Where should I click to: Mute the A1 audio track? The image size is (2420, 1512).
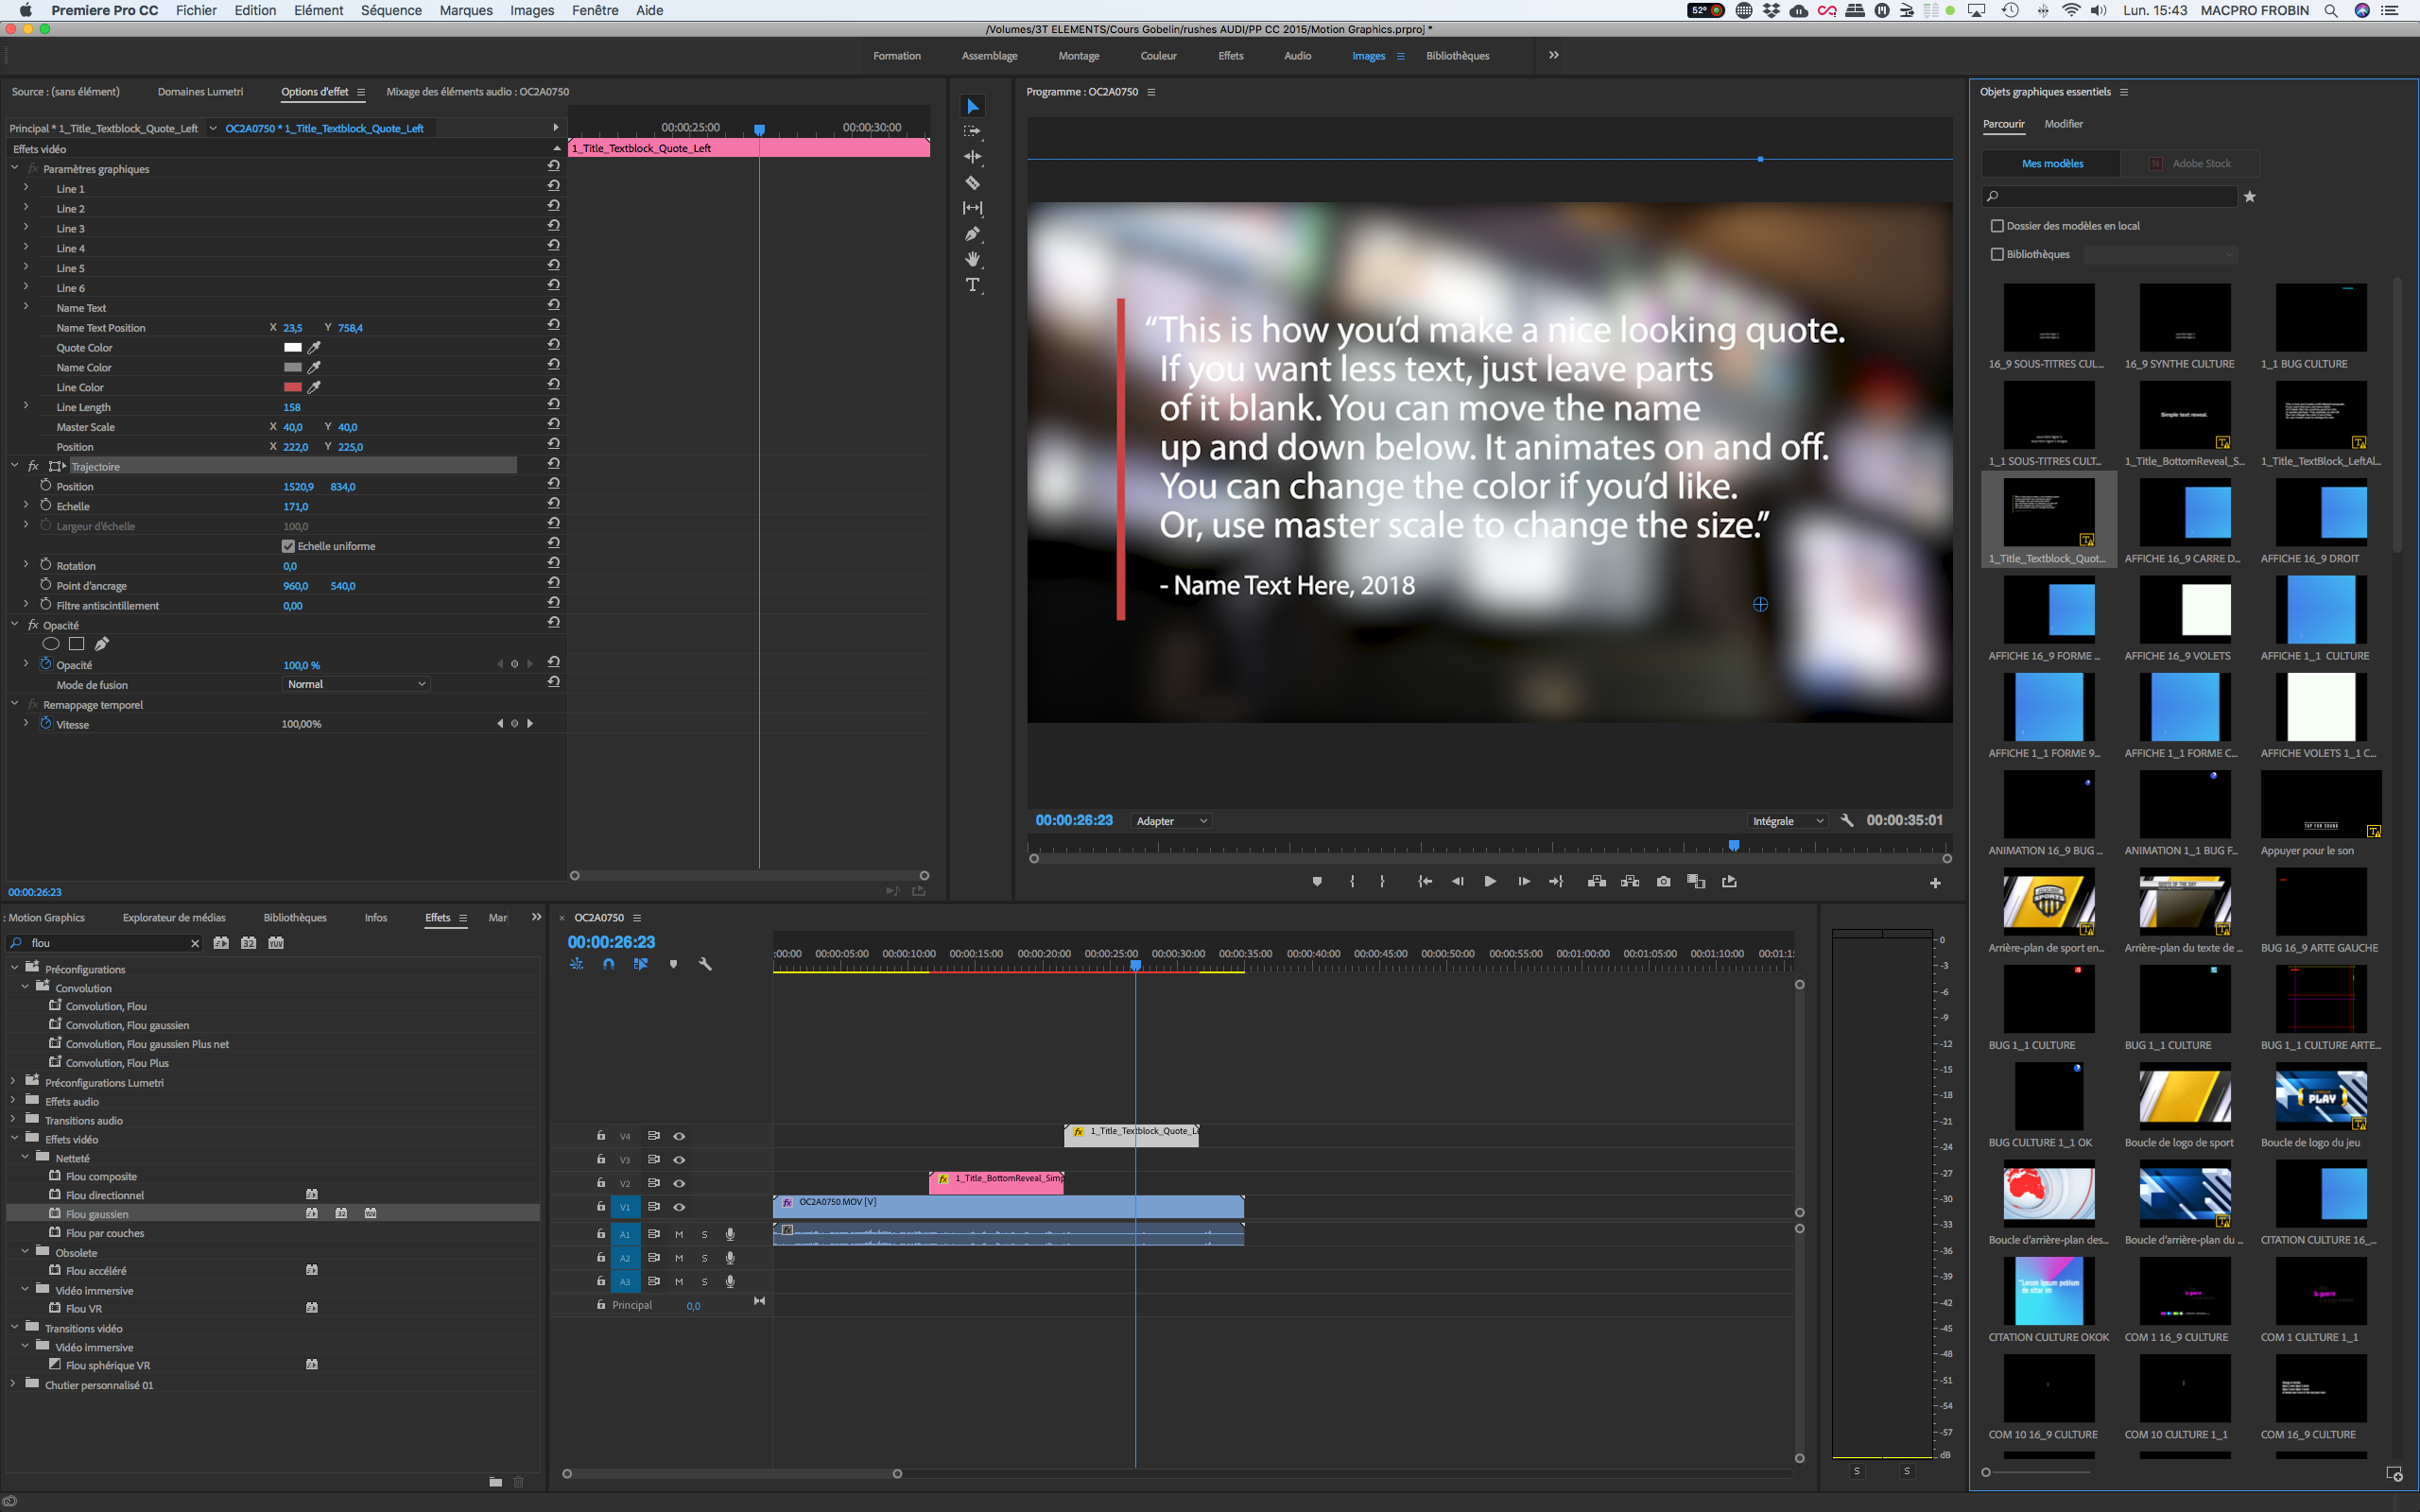point(679,1234)
